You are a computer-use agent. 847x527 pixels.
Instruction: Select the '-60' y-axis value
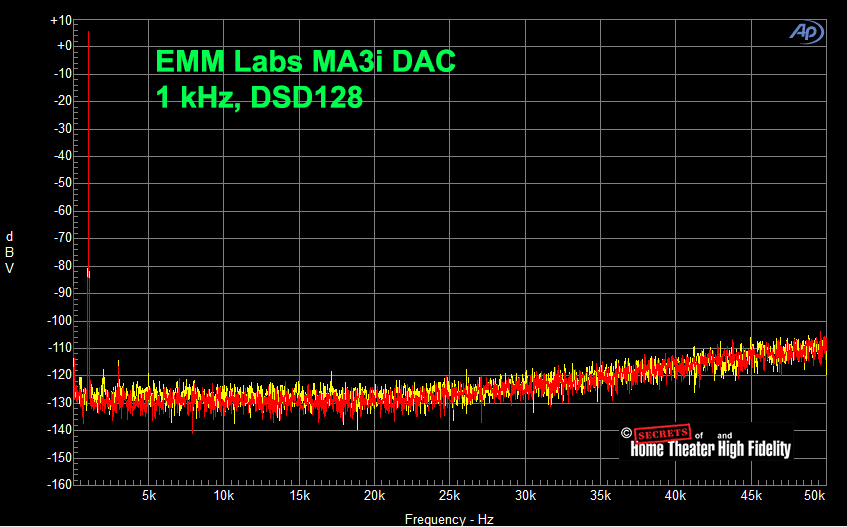pos(63,211)
